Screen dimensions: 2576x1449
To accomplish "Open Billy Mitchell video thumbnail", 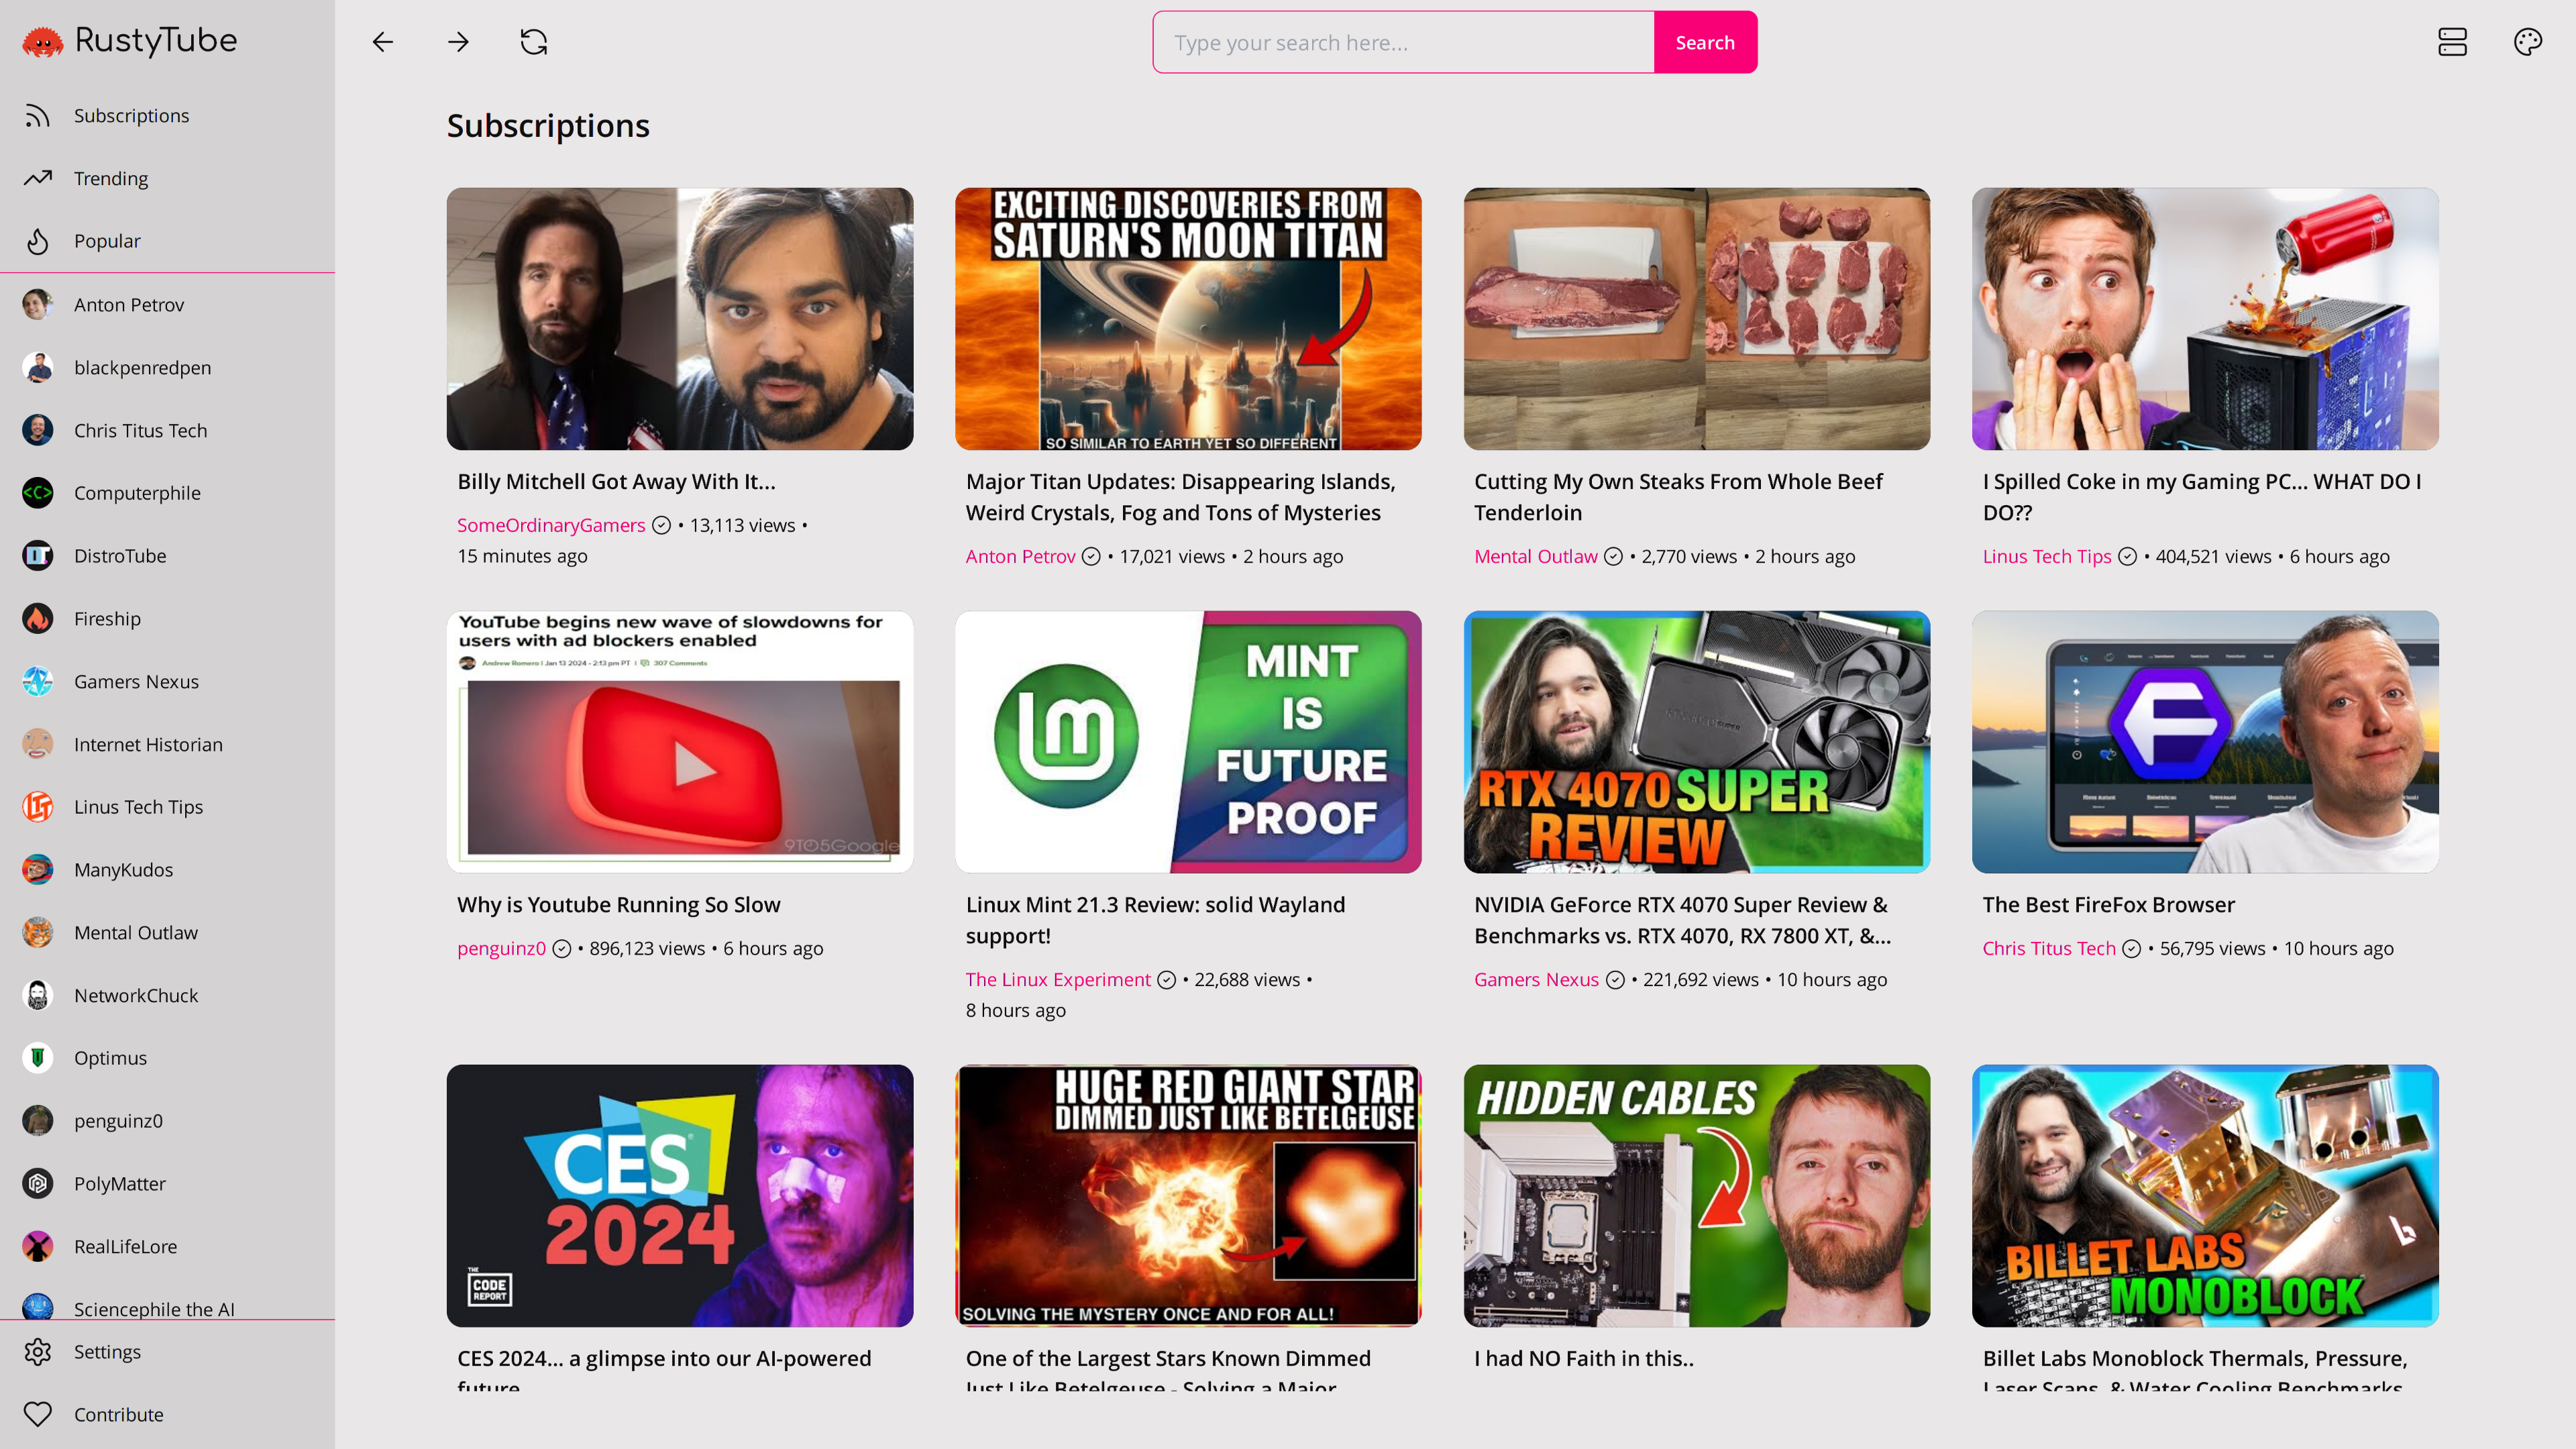I will pos(680,319).
